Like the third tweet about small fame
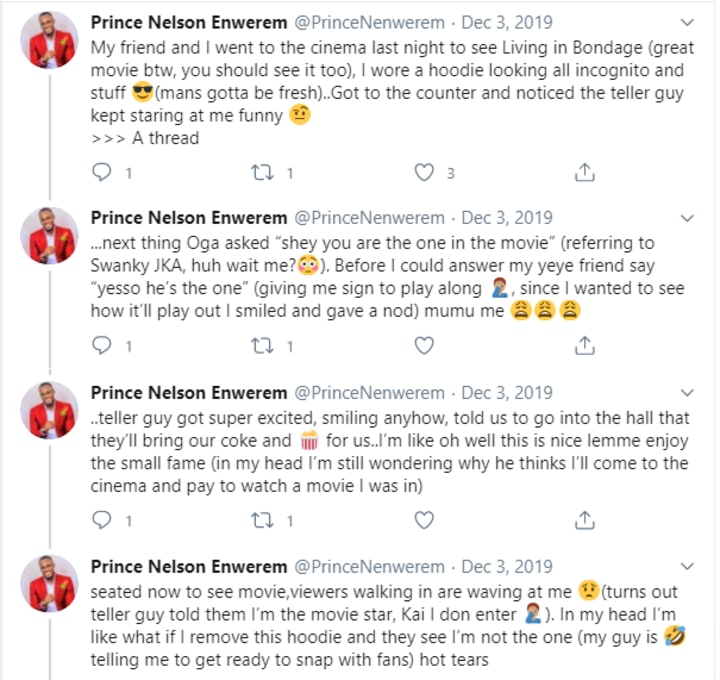The width and height of the screenshot is (720, 680). pyautogui.click(x=424, y=520)
